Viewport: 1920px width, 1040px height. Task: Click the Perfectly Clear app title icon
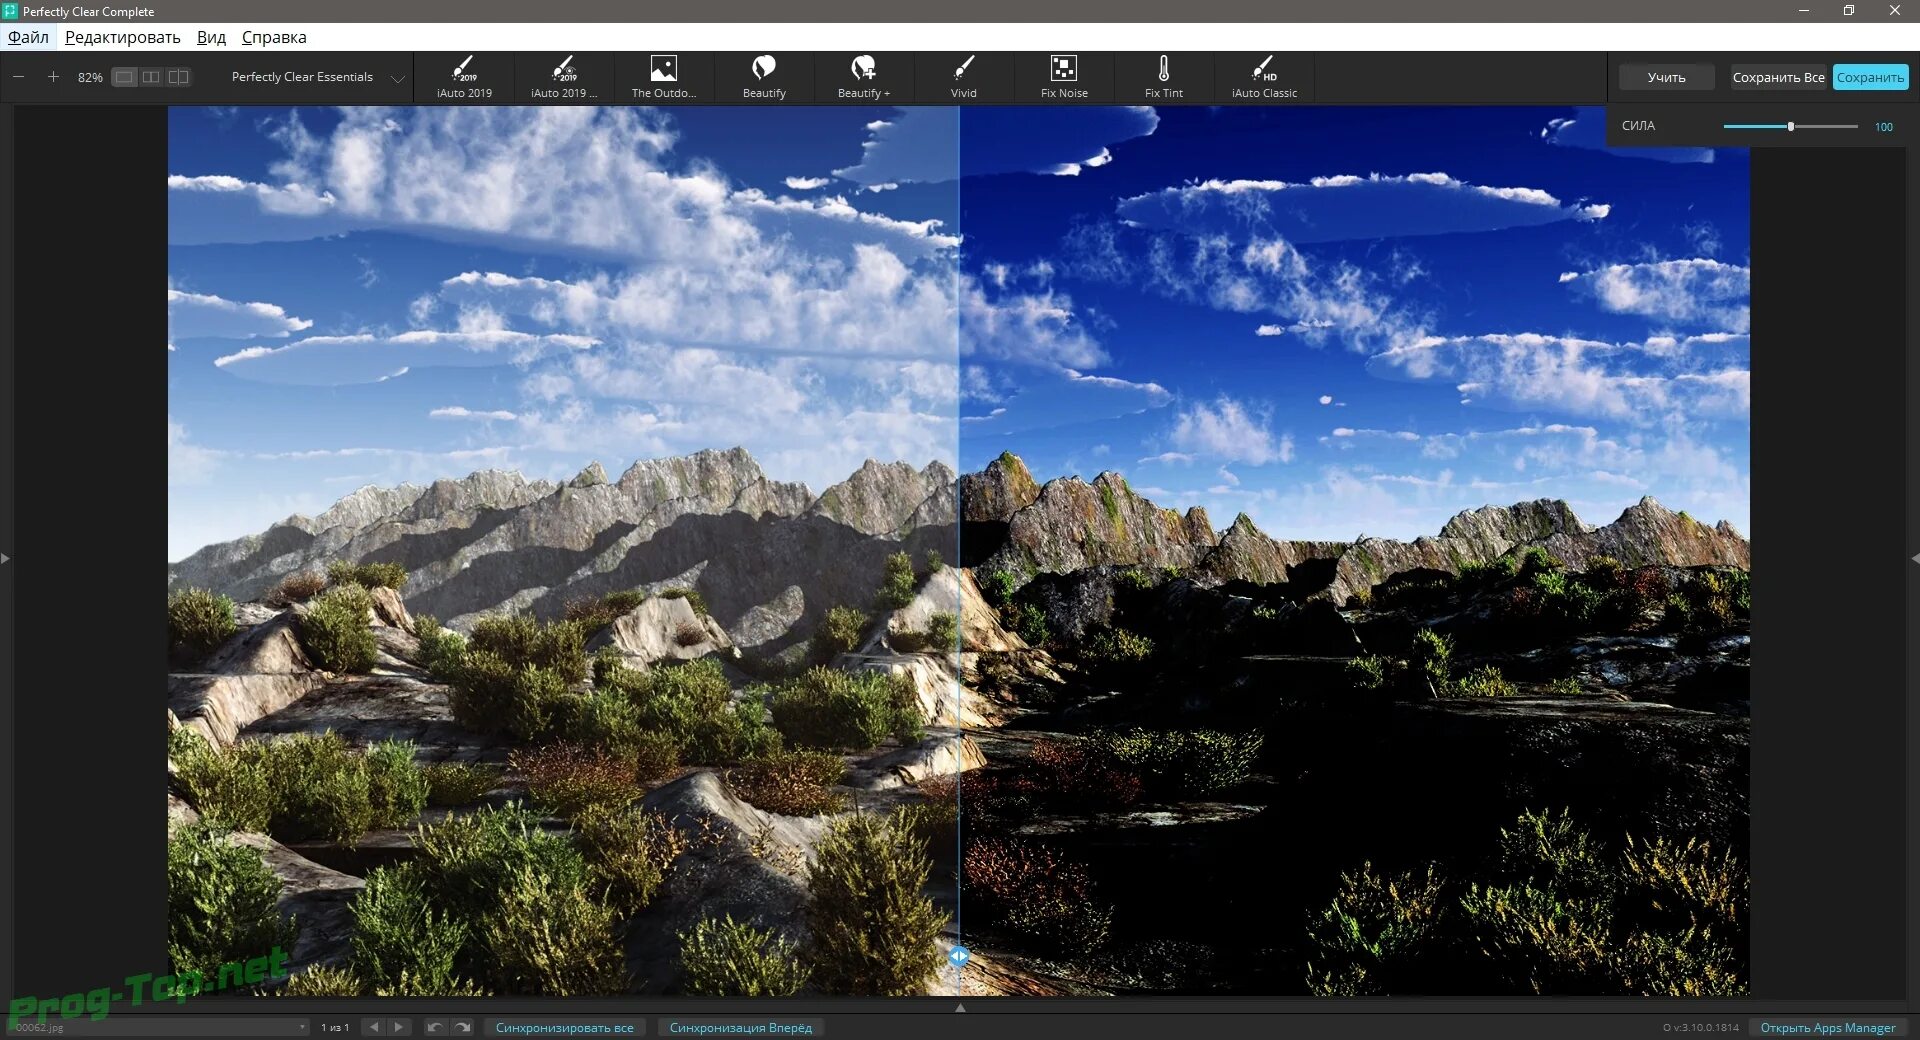click(11, 11)
